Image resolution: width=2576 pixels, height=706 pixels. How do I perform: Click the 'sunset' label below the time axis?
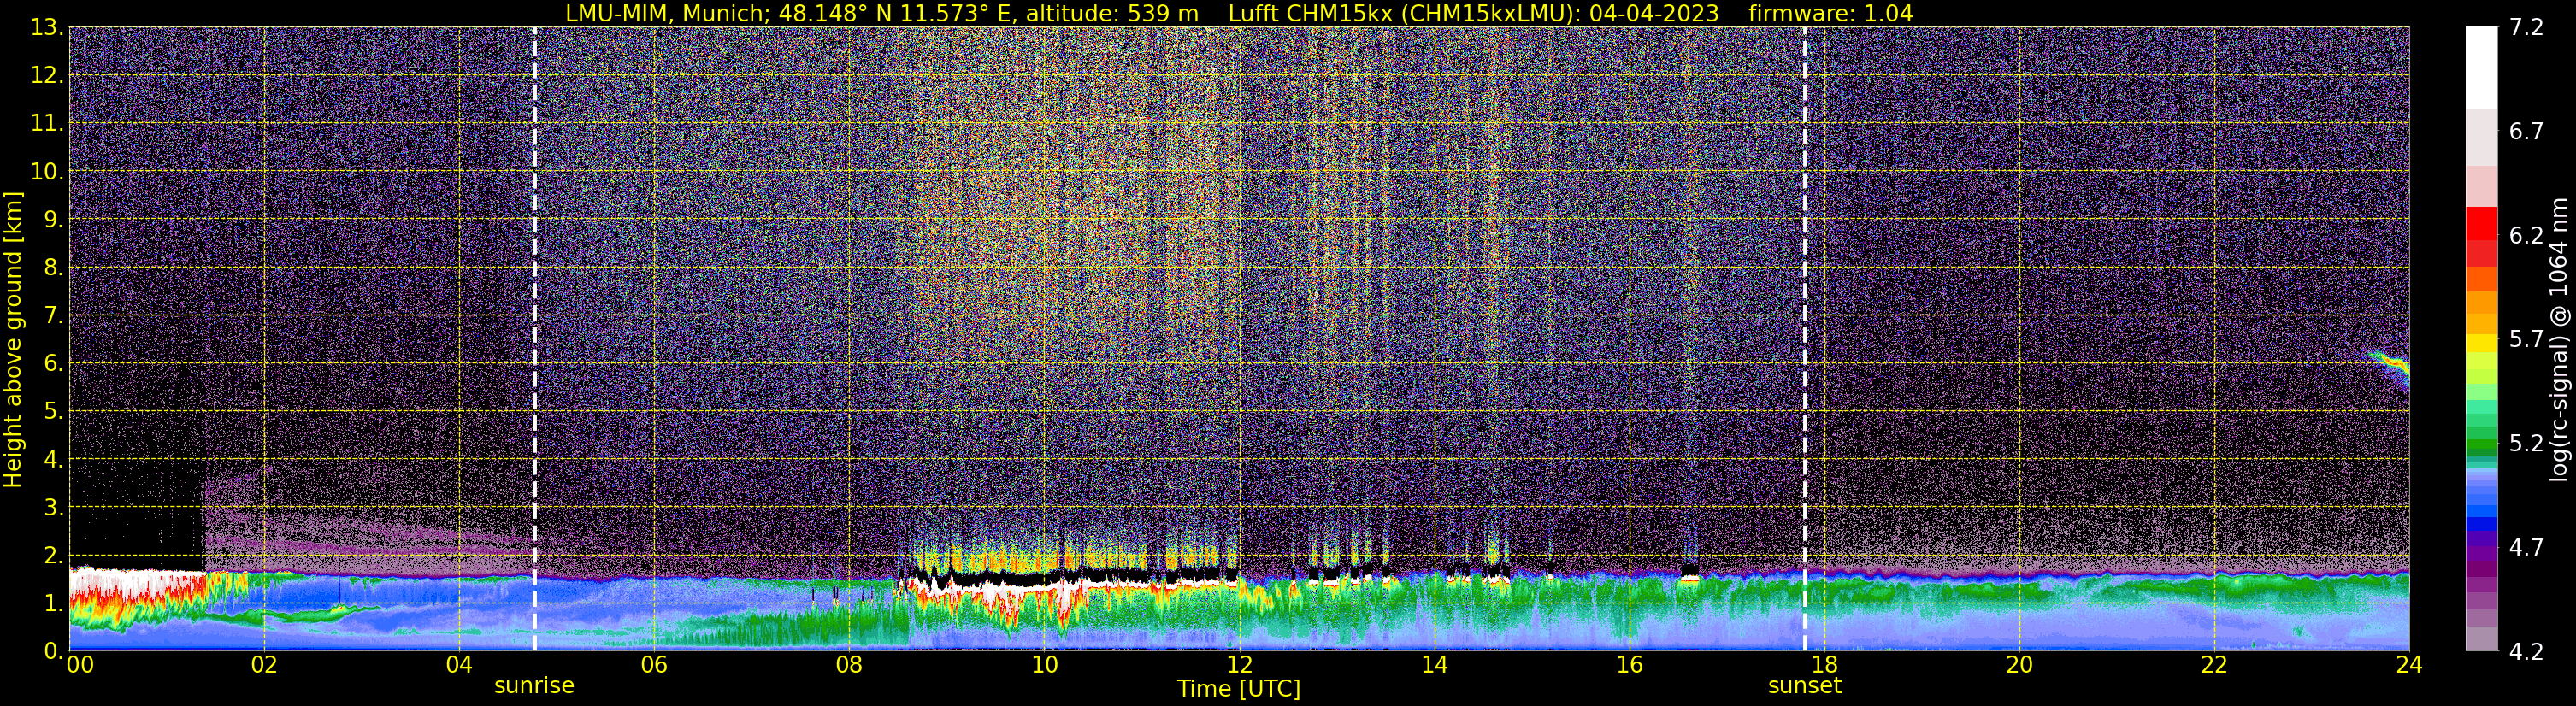coord(1804,686)
